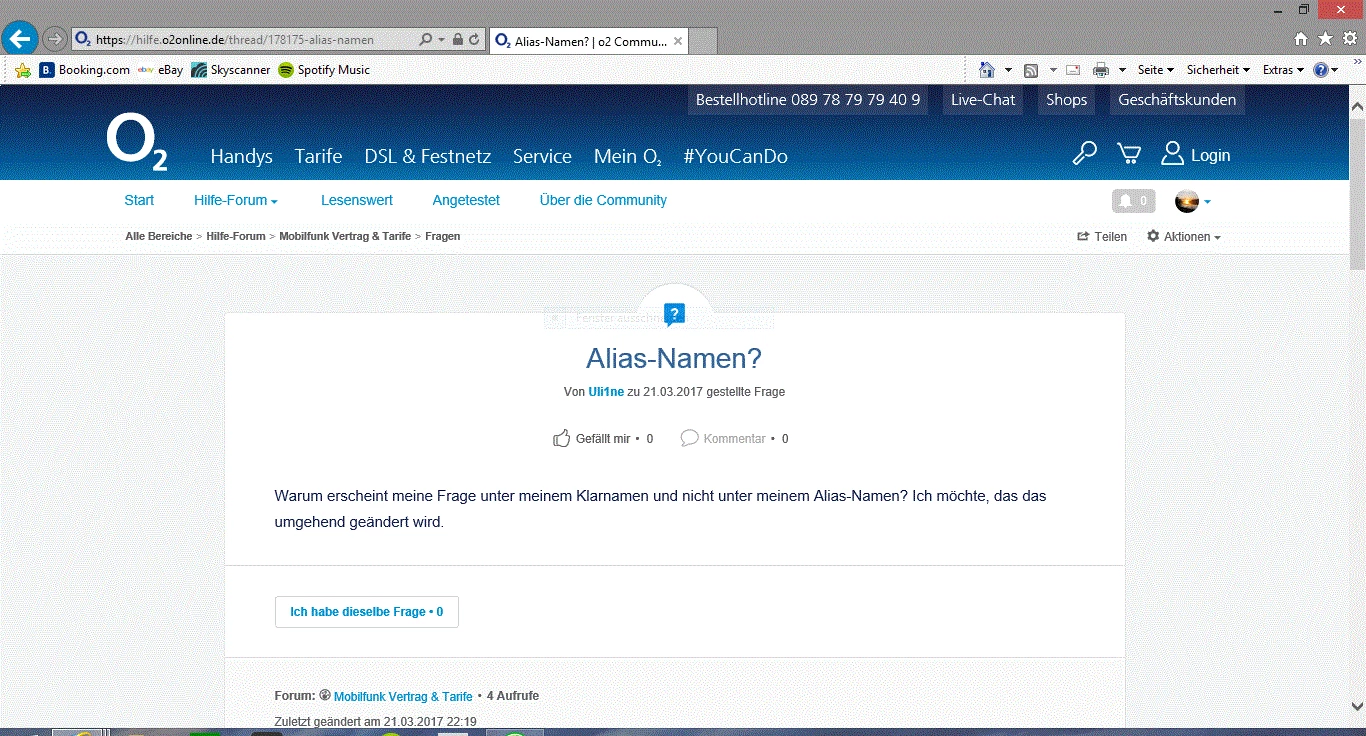The height and width of the screenshot is (736, 1366).
Task: Expand the address bar search dropdown arrow
Action: 442,40
